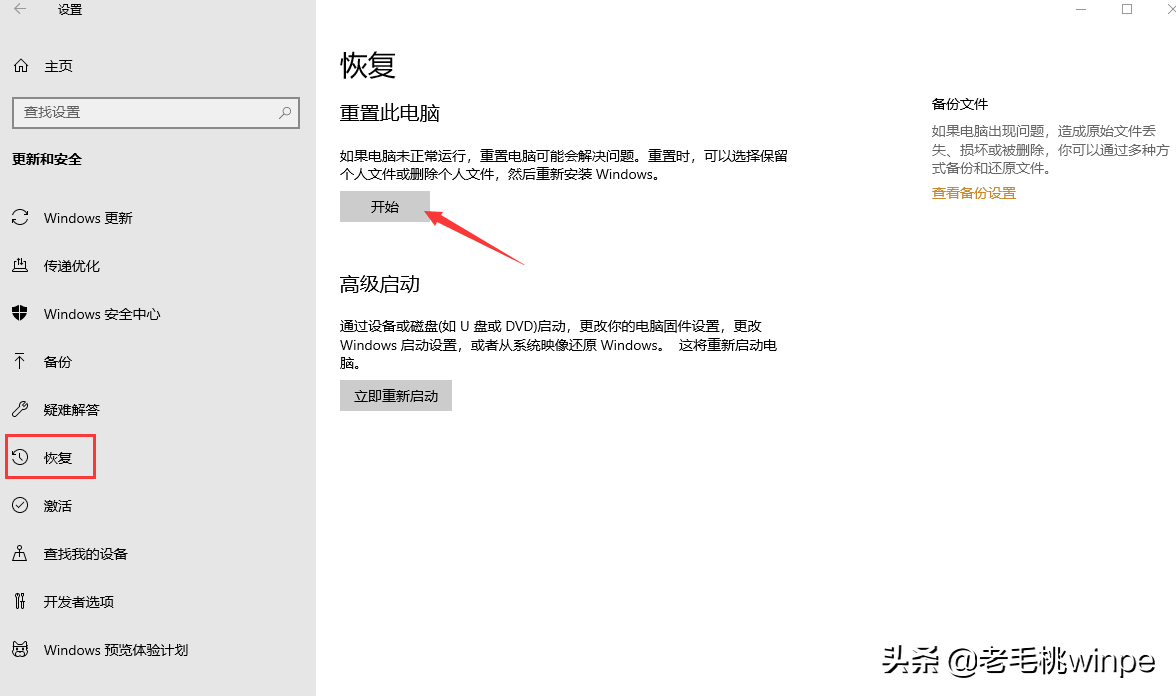
Task: Minimize the Settings window
Action: (x=1081, y=9)
